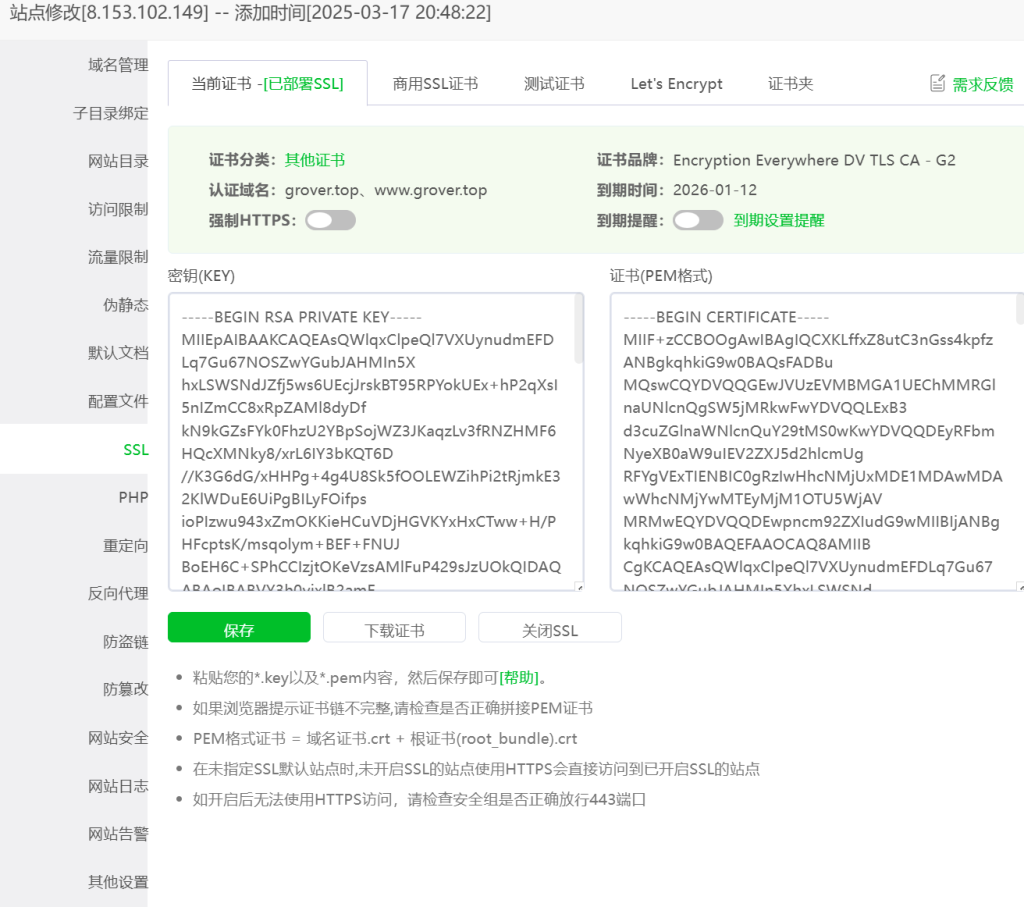Select the Let's Encrypt tab

click(x=676, y=84)
